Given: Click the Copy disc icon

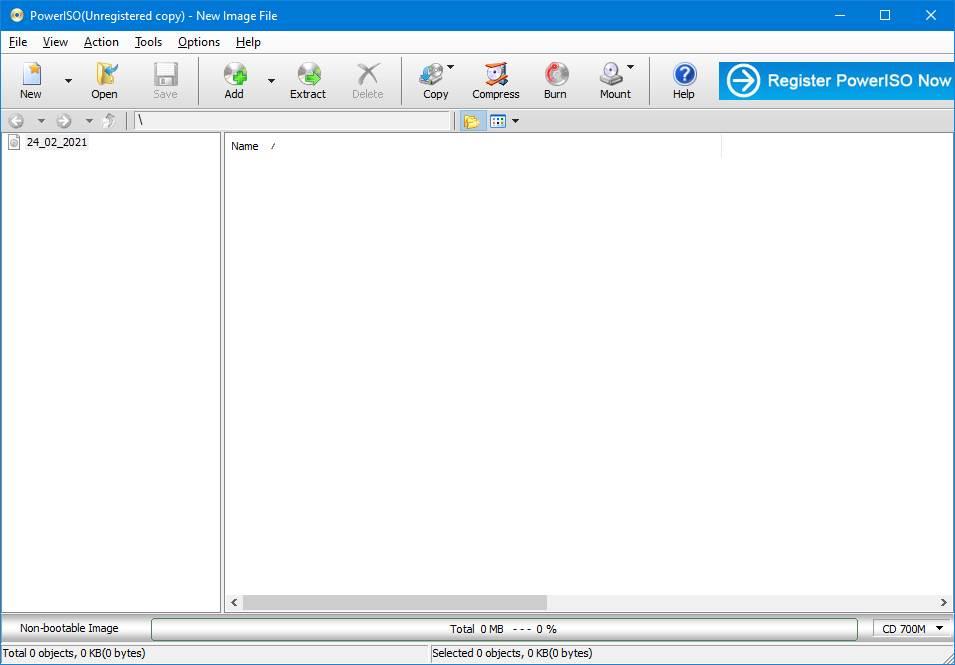Looking at the screenshot, I should pyautogui.click(x=432, y=74).
